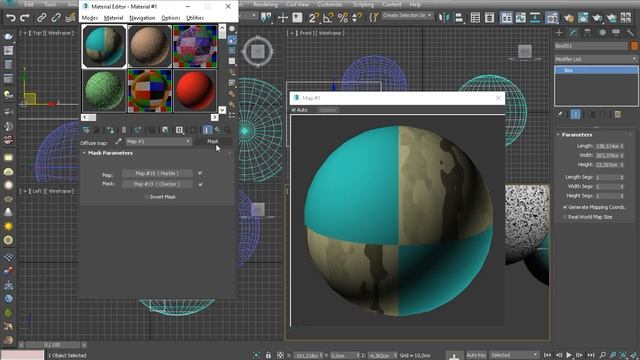Click the Mask map type button
This screenshot has width=640, height=360.
click(213, 142)
